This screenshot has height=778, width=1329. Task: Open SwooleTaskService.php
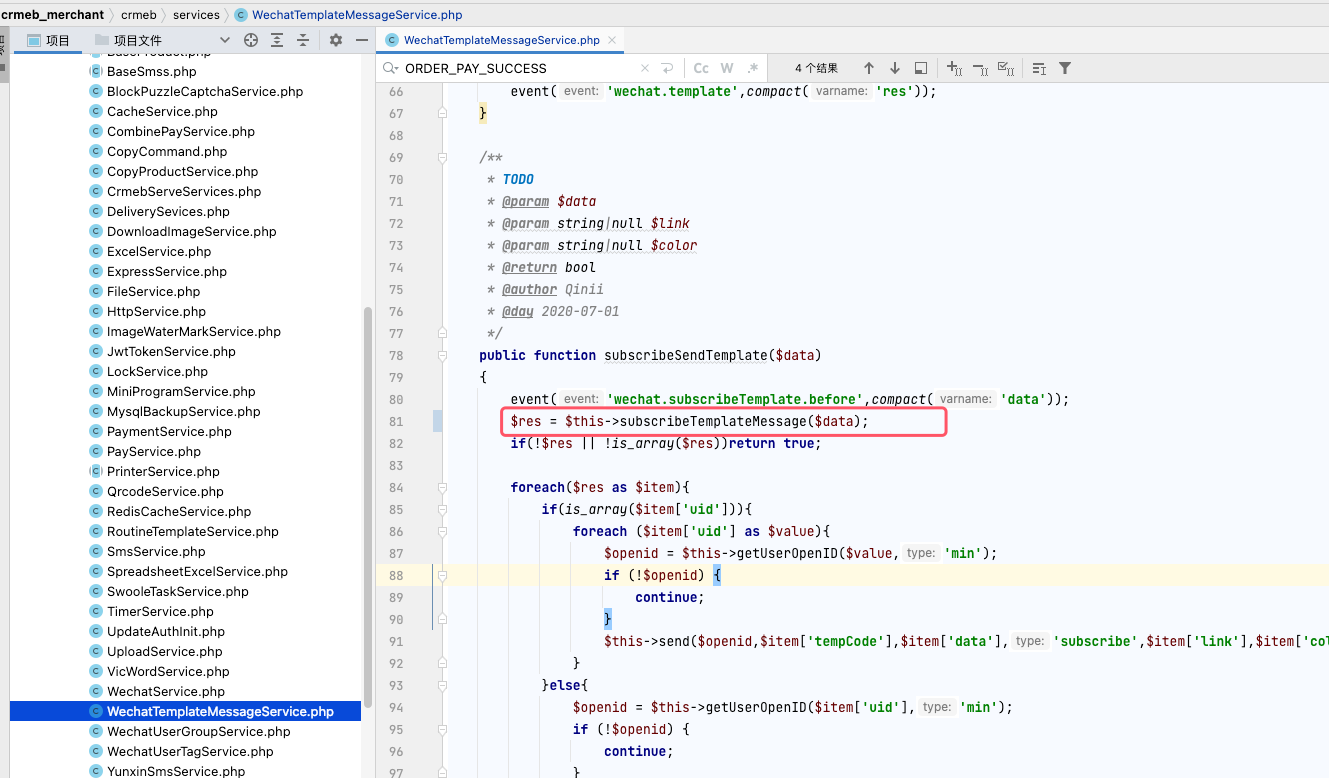[x=178, y=591]
